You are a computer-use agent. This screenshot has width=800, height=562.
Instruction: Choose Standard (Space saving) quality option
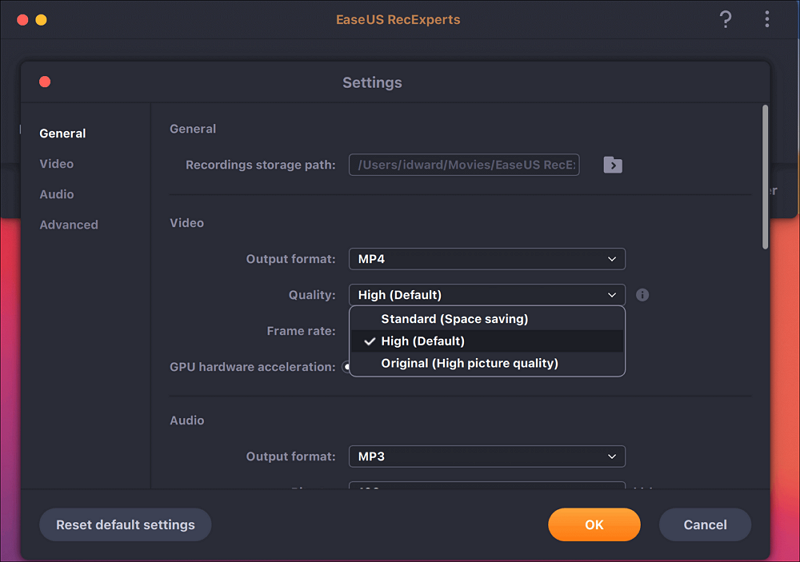coord(454,319)
